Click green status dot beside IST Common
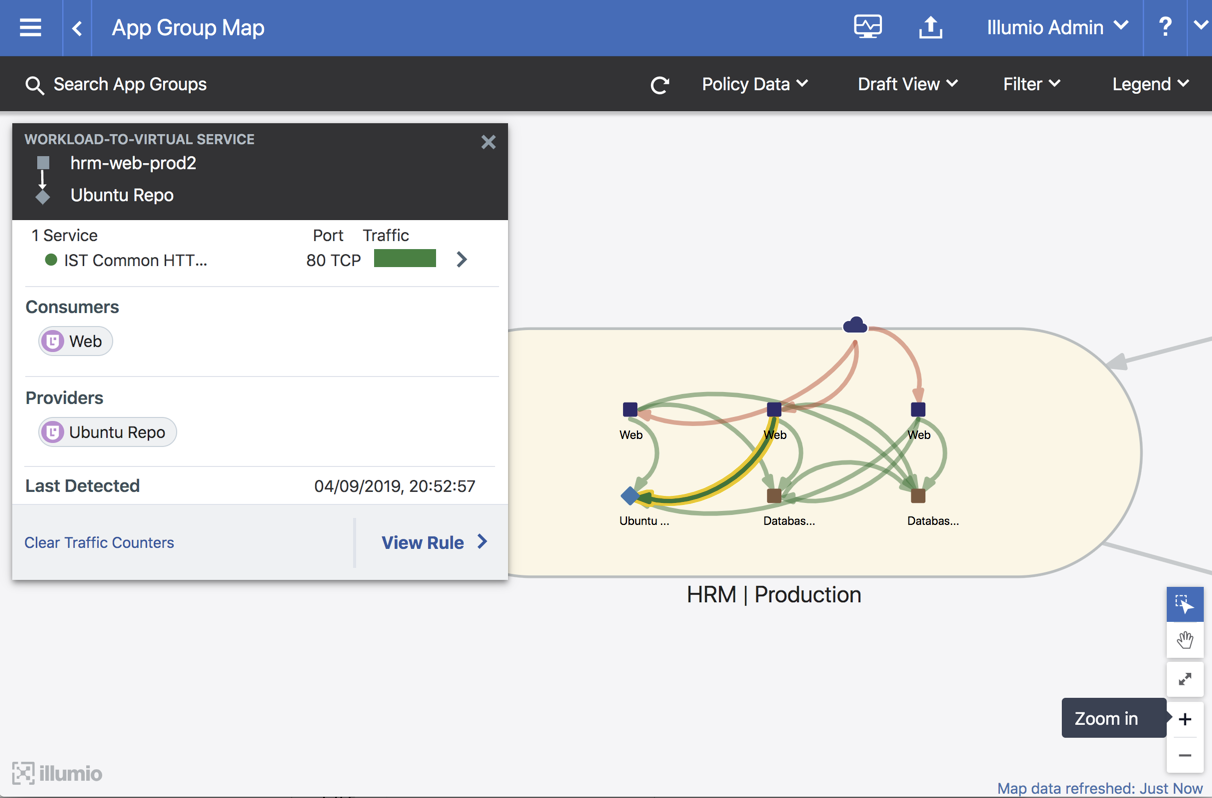Screen dimensions: 1212x798 (x=51, y=260)
